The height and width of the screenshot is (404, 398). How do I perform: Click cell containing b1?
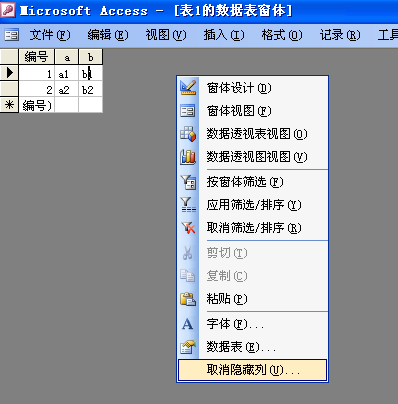91,73
